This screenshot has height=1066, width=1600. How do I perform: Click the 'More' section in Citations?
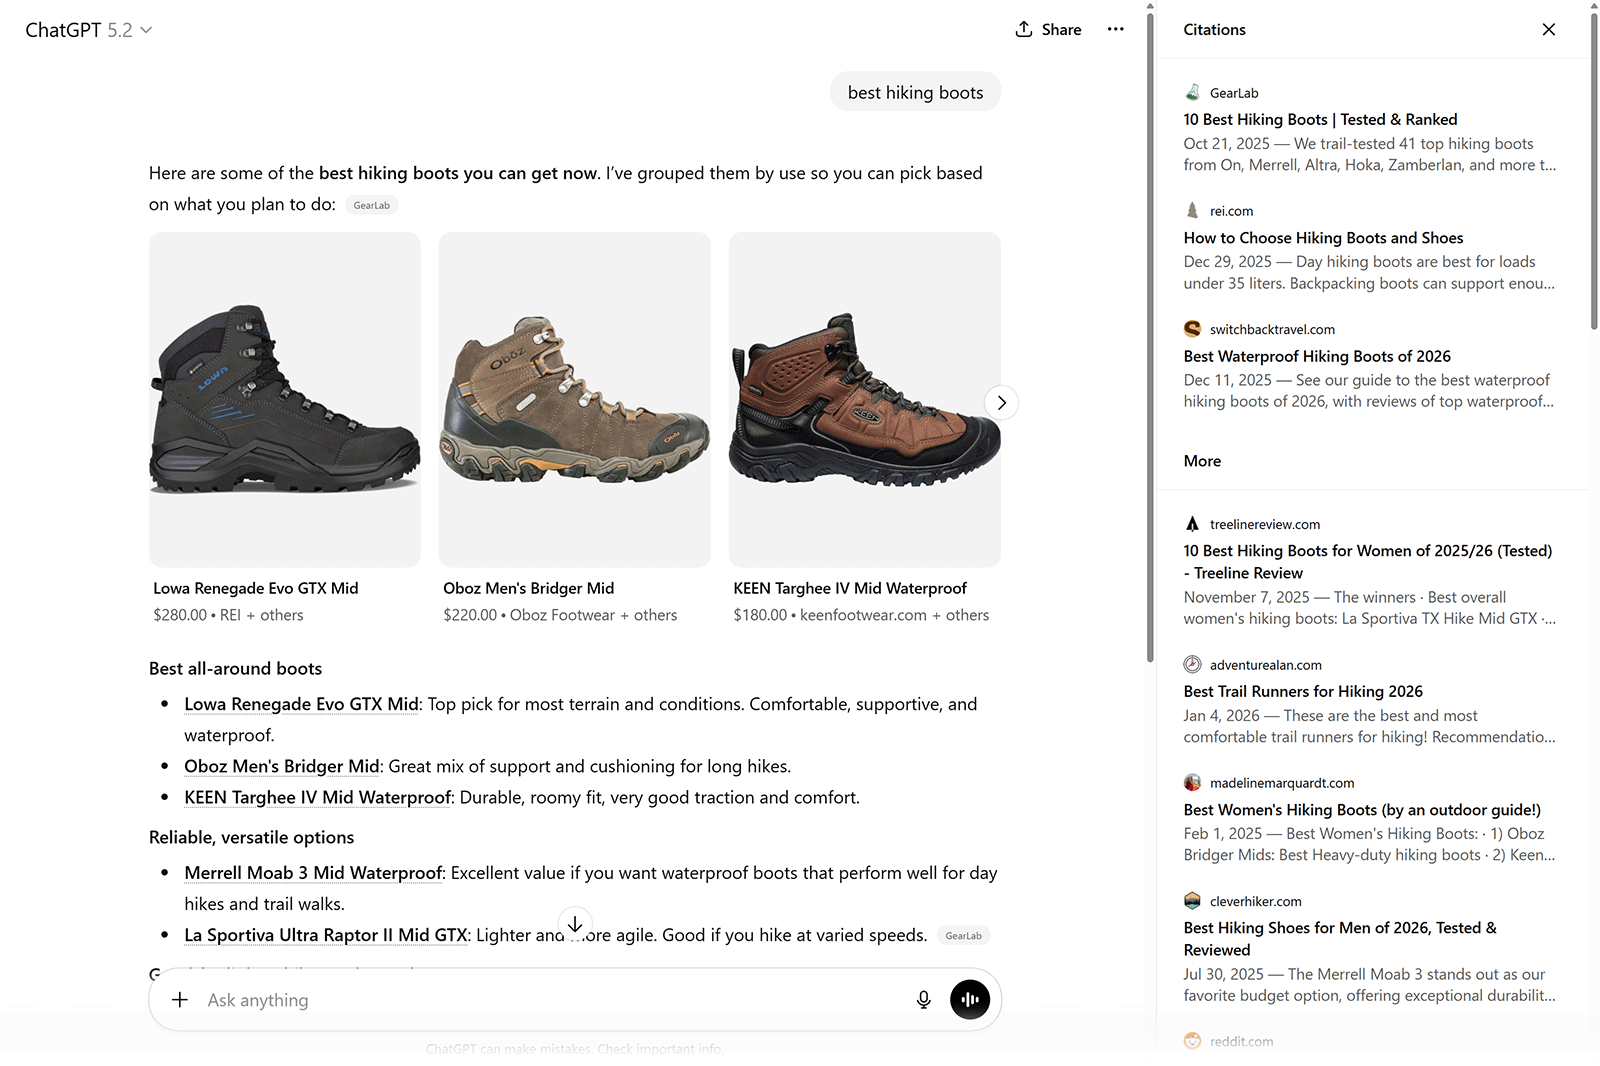(1202, 460)
